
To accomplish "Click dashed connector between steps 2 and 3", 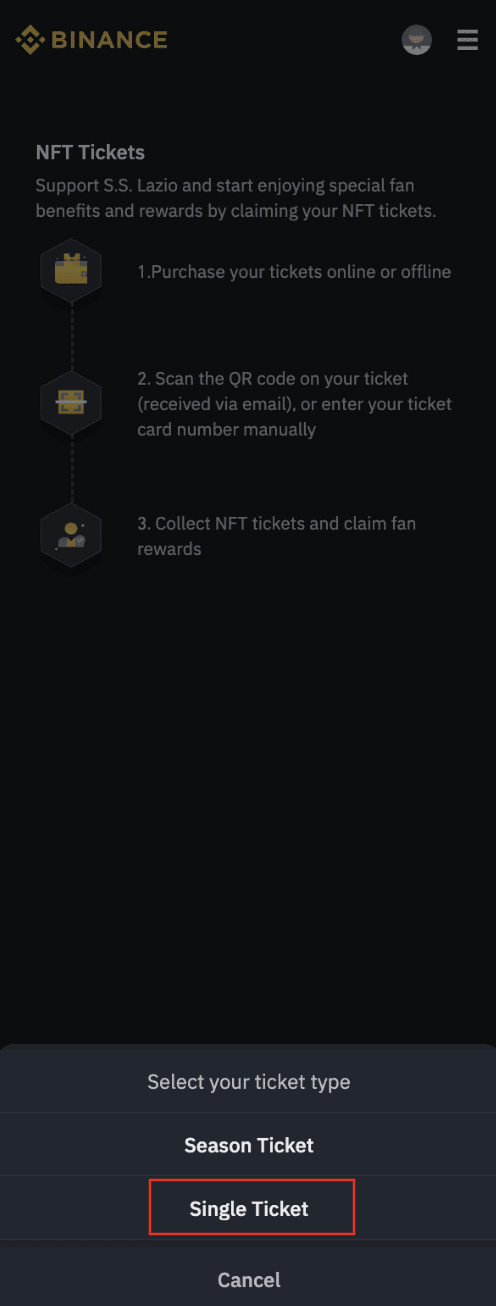I will coord(71,469).
